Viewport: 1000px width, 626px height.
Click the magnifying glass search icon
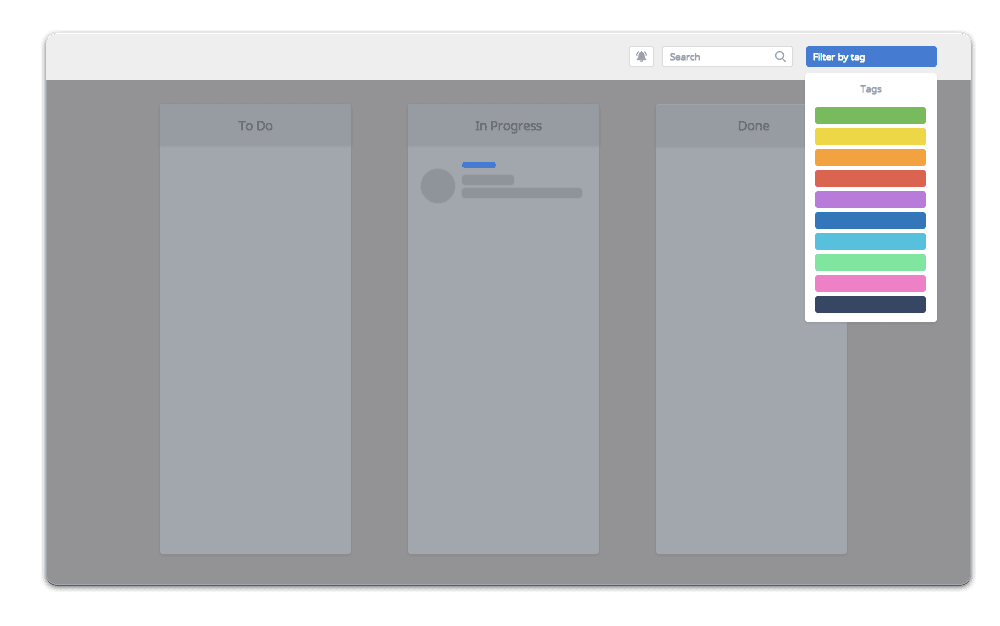(780, 57)
